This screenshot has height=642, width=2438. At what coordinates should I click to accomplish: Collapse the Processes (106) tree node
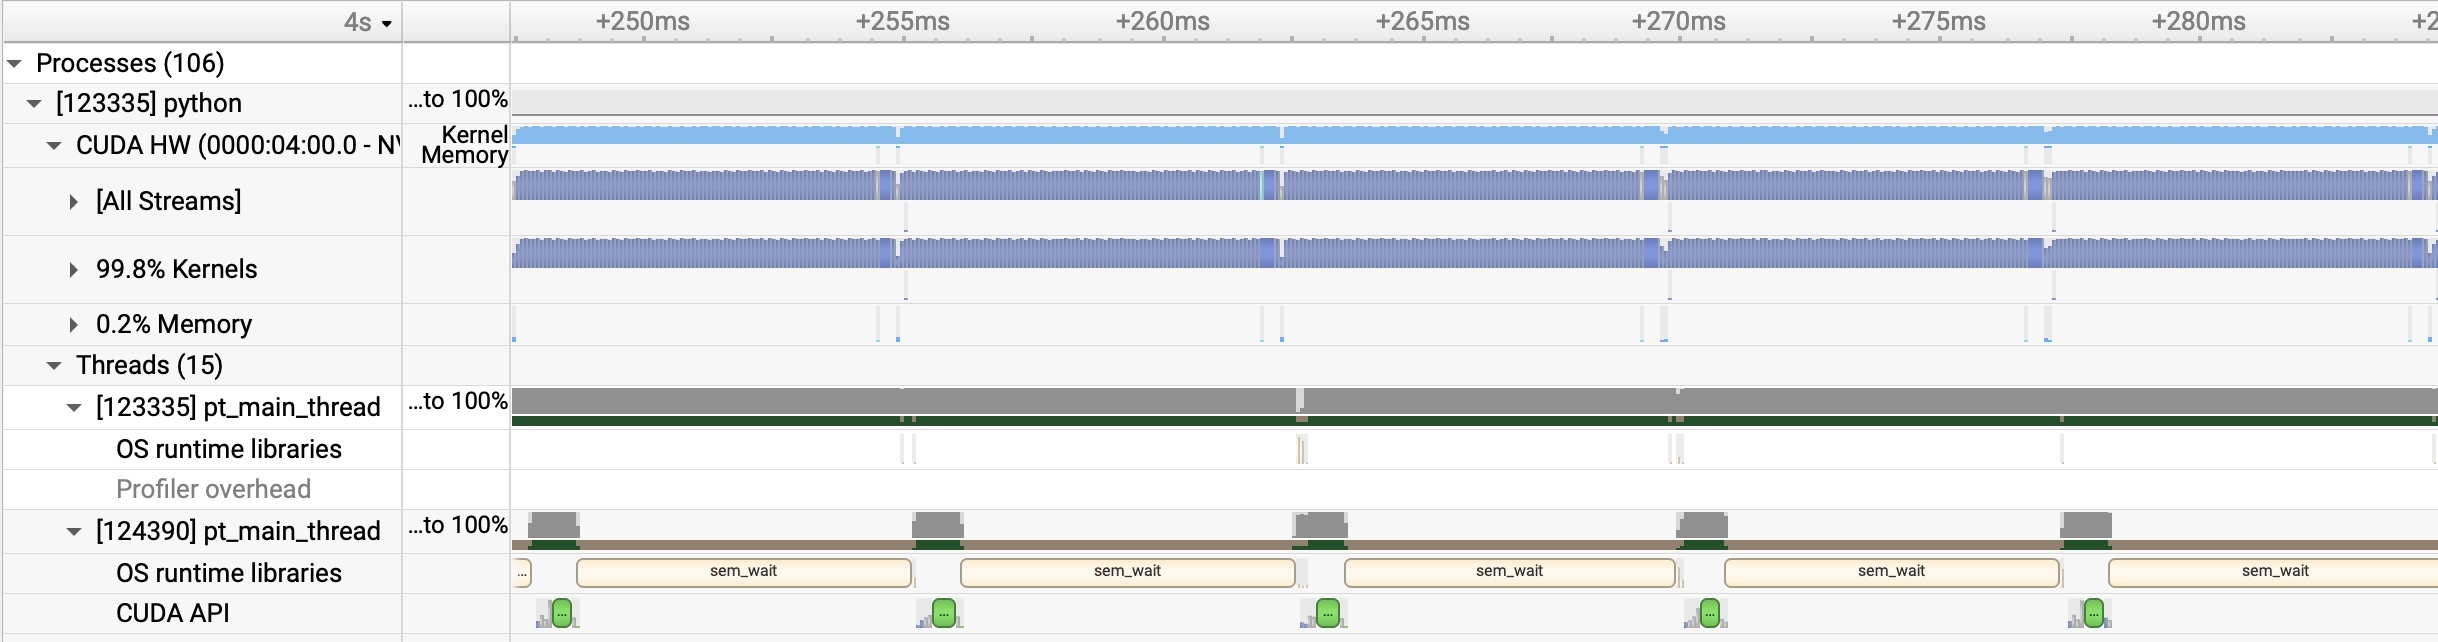(14, 63)
